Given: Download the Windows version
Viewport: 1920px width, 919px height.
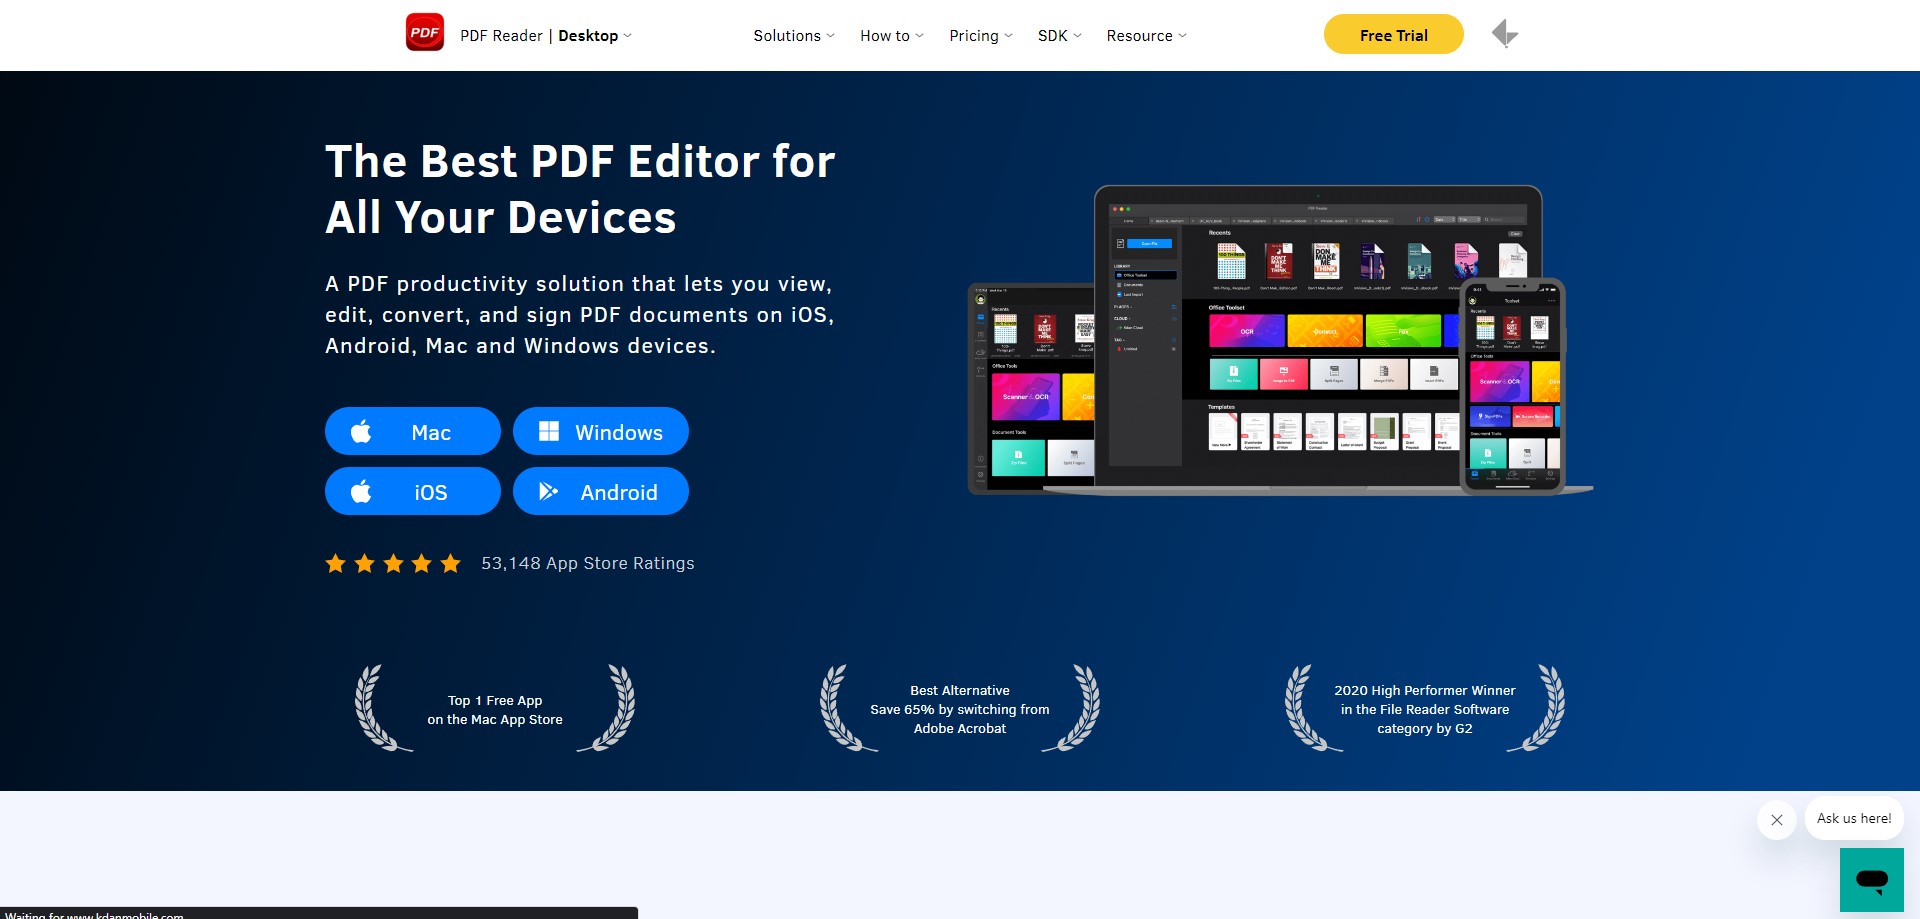Looking at the screenshot, I should (x=600, y=431).
